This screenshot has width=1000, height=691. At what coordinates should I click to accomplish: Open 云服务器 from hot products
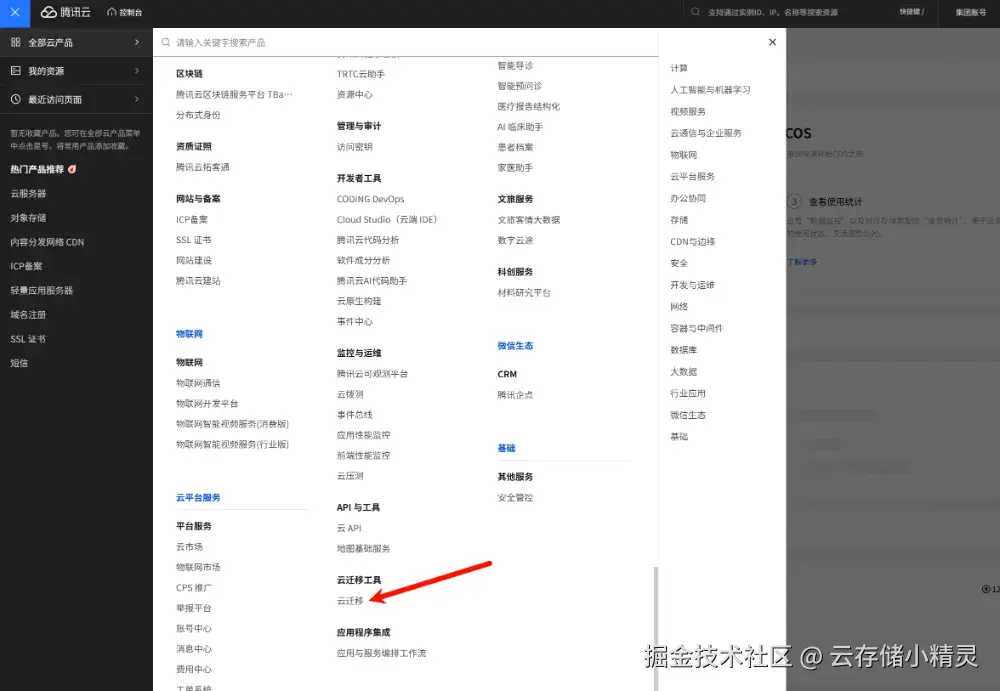click(x=28, y=193)
